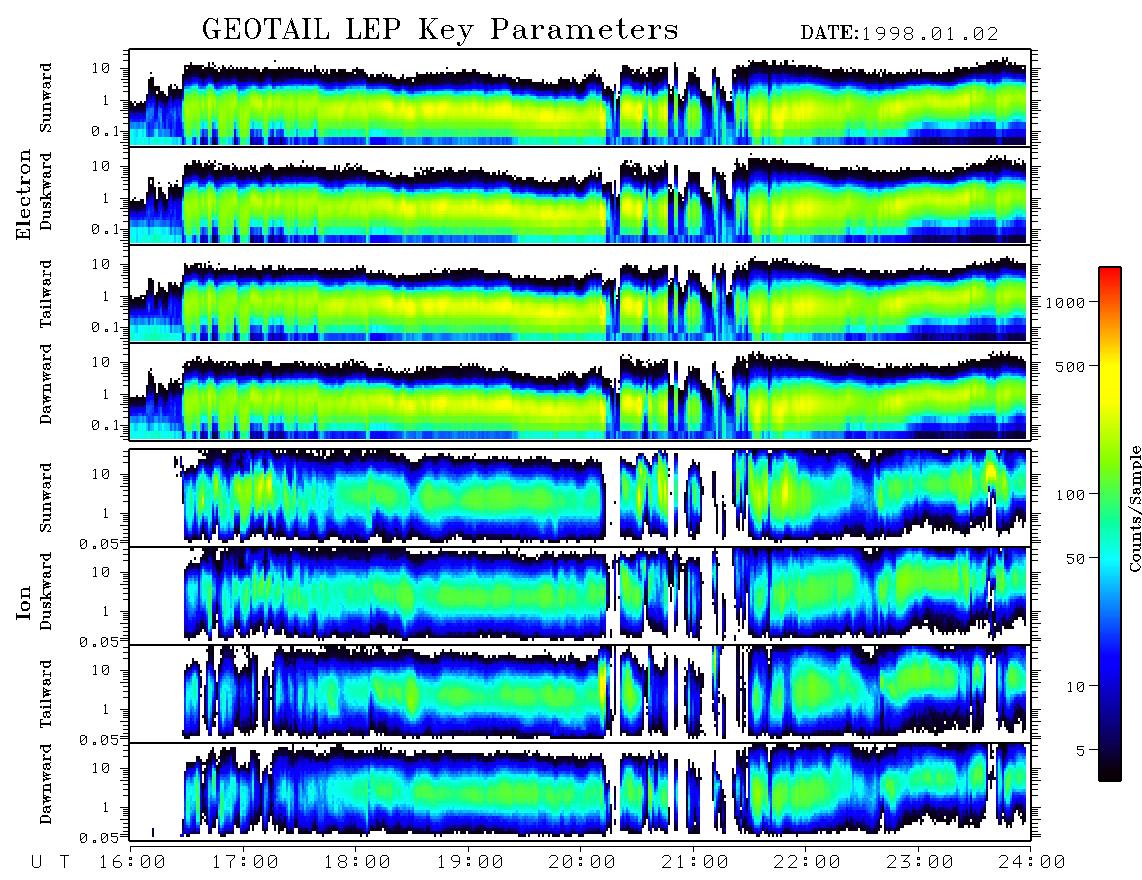This screenshot has width=1142, height=880.
Task: Select the Counts/Sample colorbar title
Action: click(x=1134, y=508)
